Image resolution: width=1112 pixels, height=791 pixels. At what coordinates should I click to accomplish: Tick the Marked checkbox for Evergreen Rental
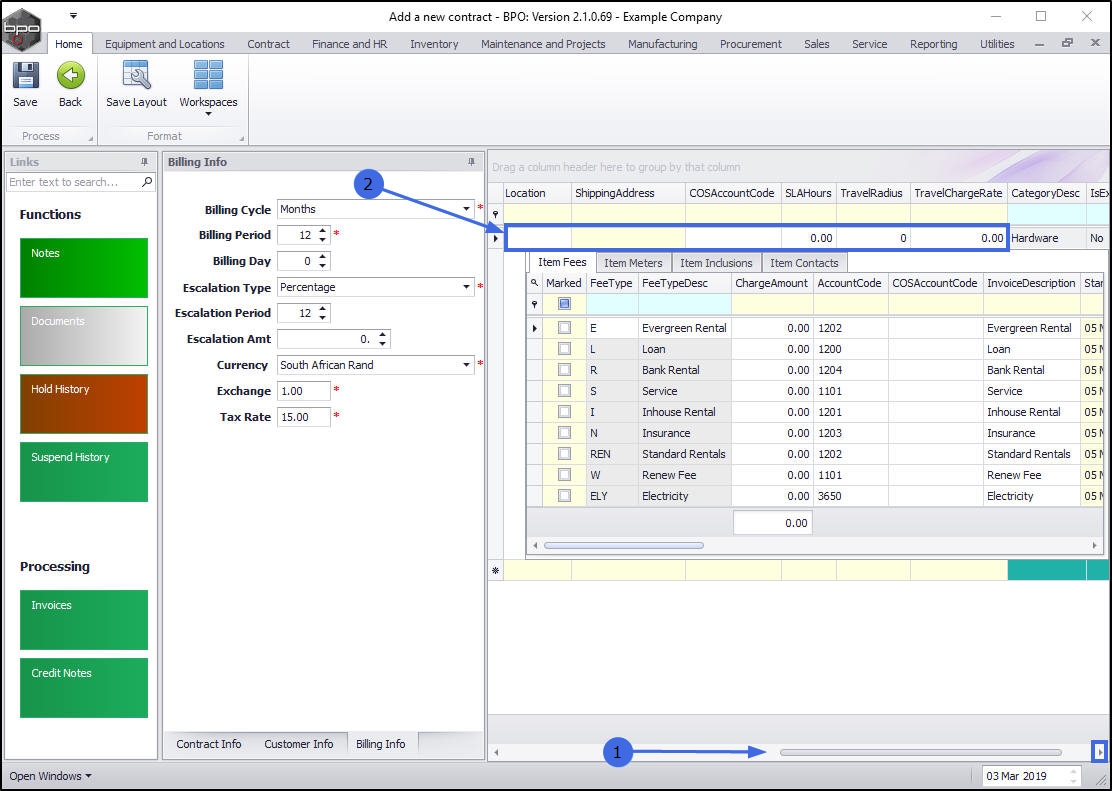click(564, 328)
